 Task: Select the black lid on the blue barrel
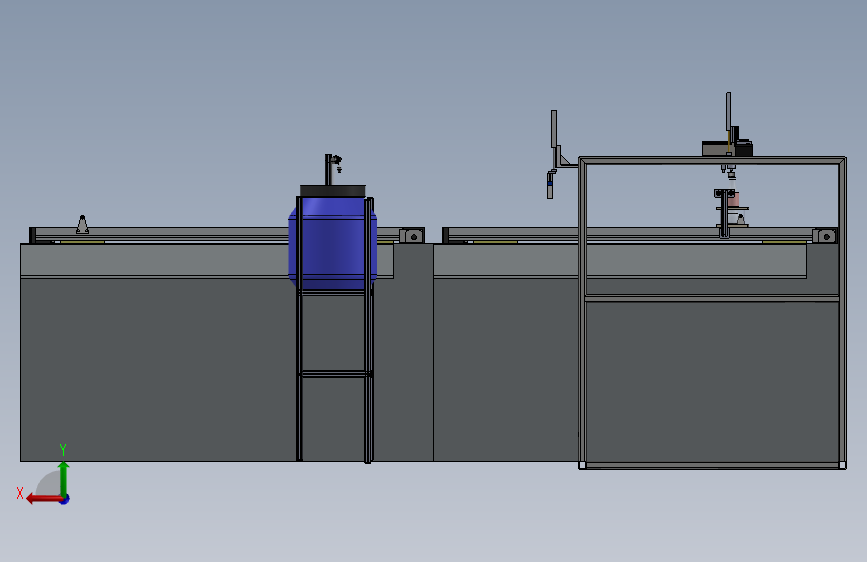pos(333,191)
